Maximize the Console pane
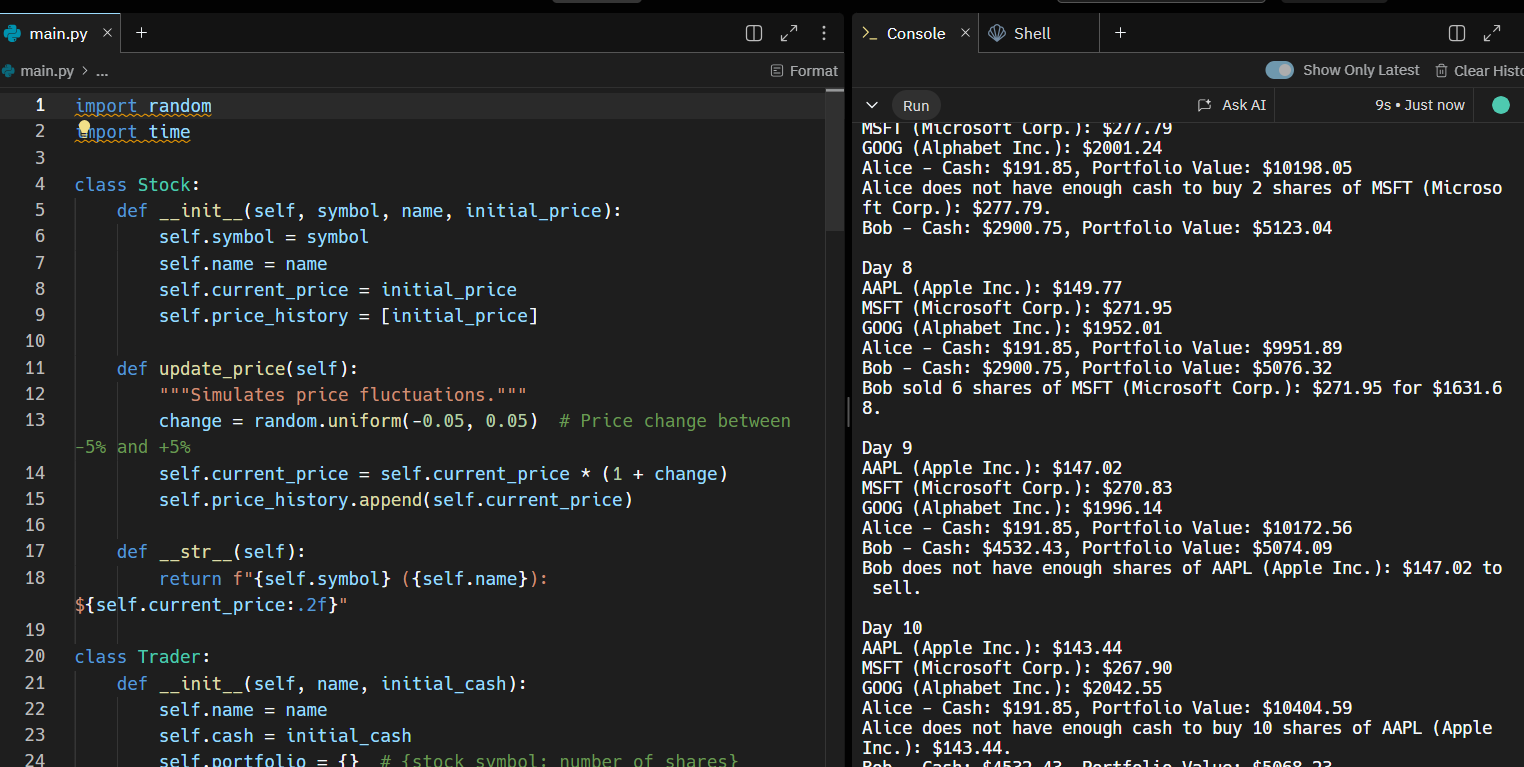1524x767 pixels. tap(1492, 33)
